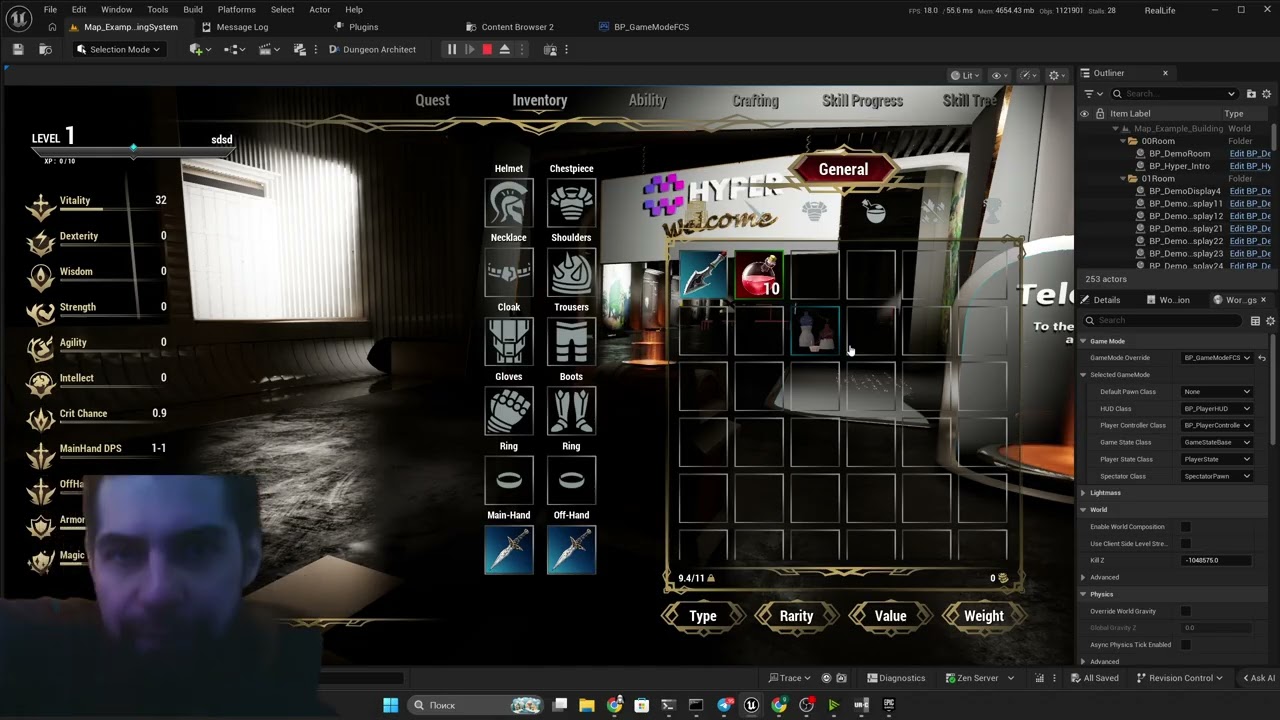Open Game State Class dropdown
This screenshot has width=1280, height=720.
pos(1217,442)
